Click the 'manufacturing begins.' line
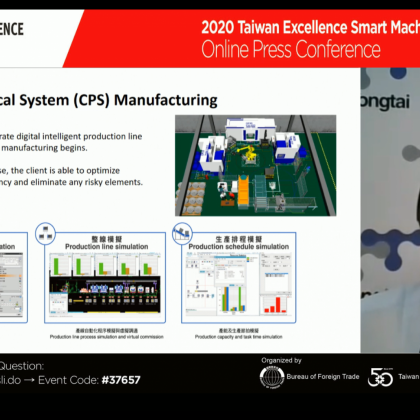420x420 pixels. pyautogui.click(x=45, y=148)
